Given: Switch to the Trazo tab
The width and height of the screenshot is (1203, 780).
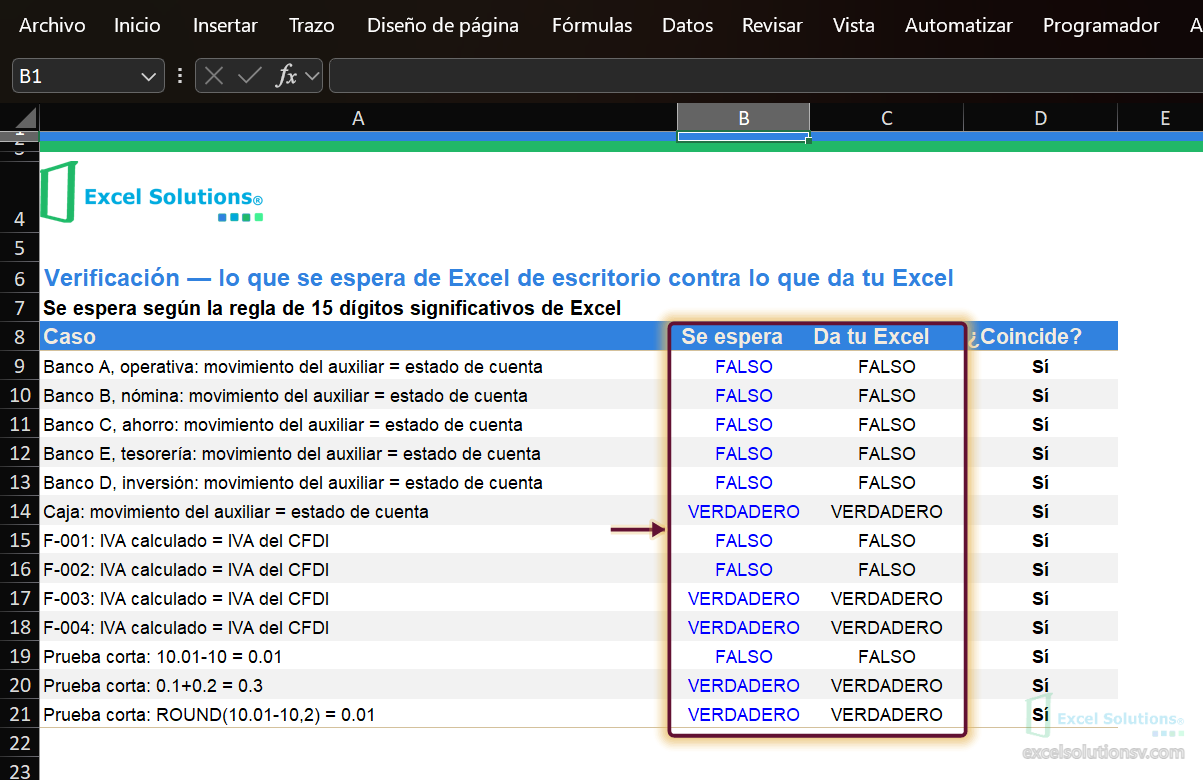Looking at the screenshot, I should pos(311,26).
